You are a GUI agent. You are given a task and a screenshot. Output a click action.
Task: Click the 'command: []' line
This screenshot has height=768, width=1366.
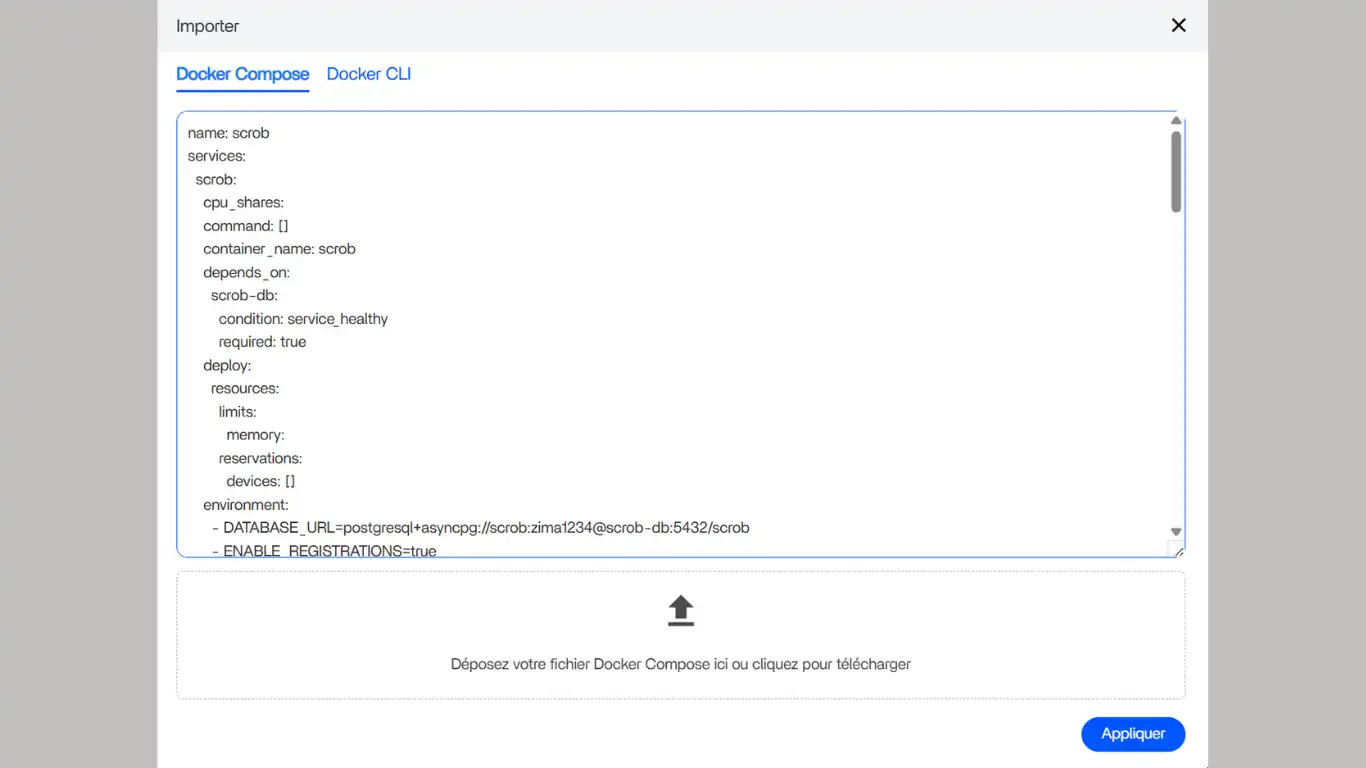[245, 226]
